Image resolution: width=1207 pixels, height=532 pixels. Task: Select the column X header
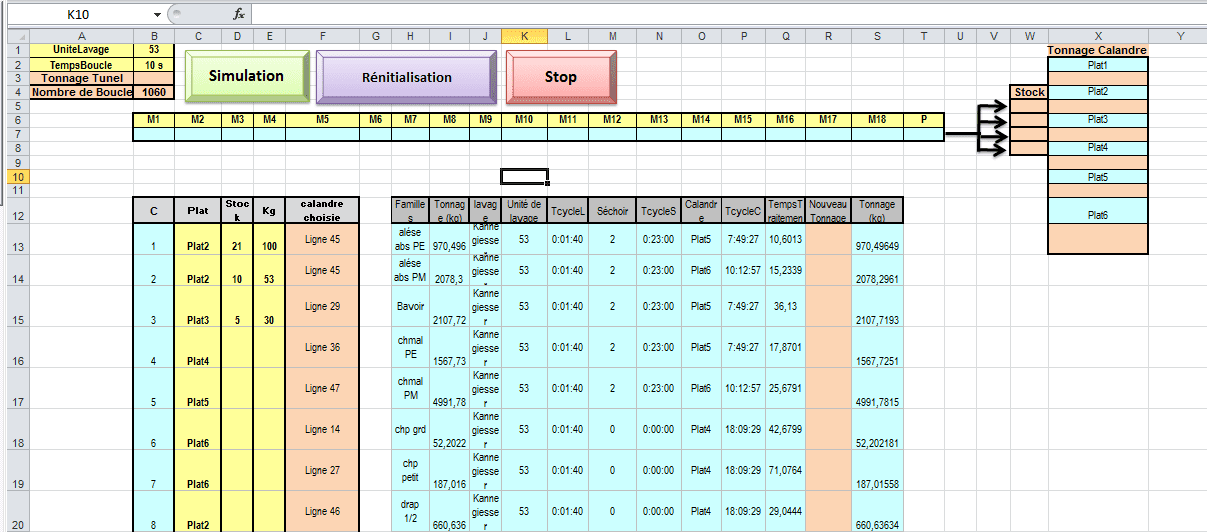(x=1098, y=36)
